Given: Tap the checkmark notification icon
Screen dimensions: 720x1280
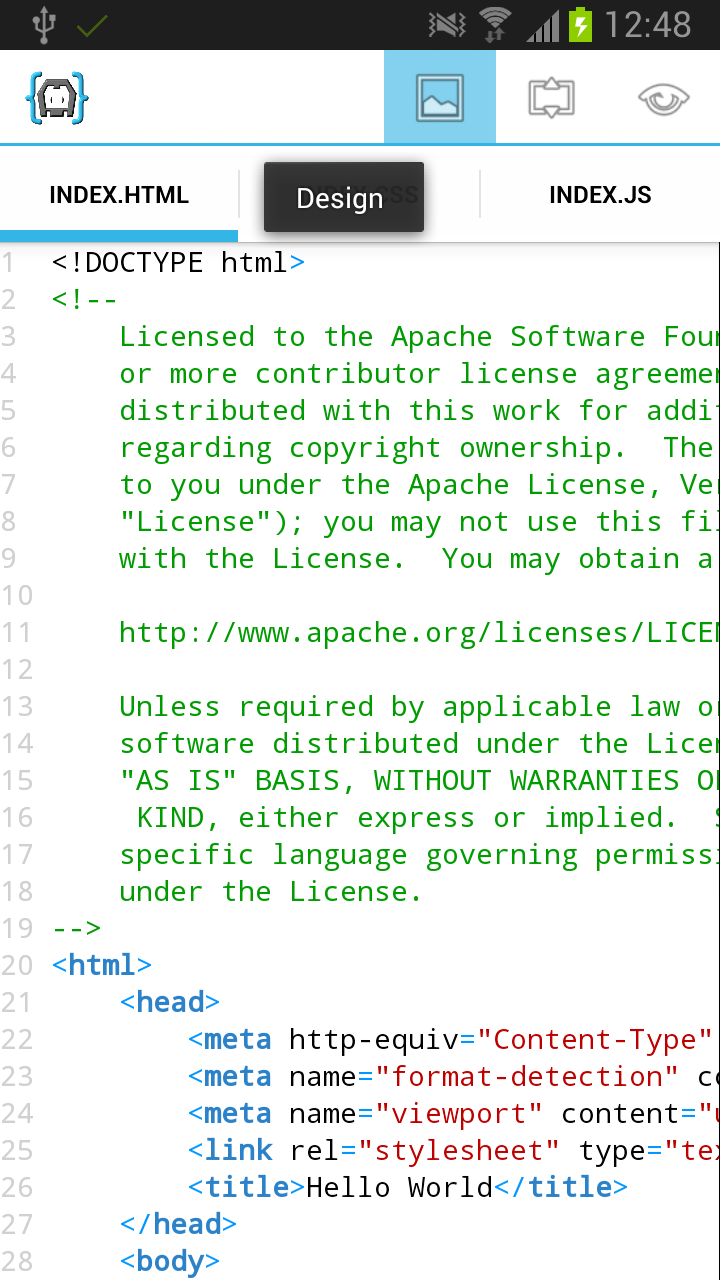Looking at the screenshot, I should click(x=92, y=25).
